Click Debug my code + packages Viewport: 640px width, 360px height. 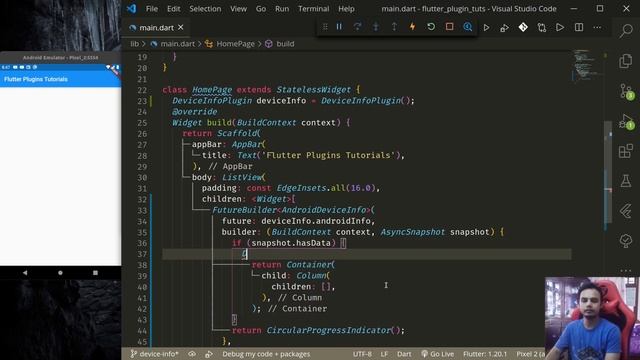[x=266, y=354]
